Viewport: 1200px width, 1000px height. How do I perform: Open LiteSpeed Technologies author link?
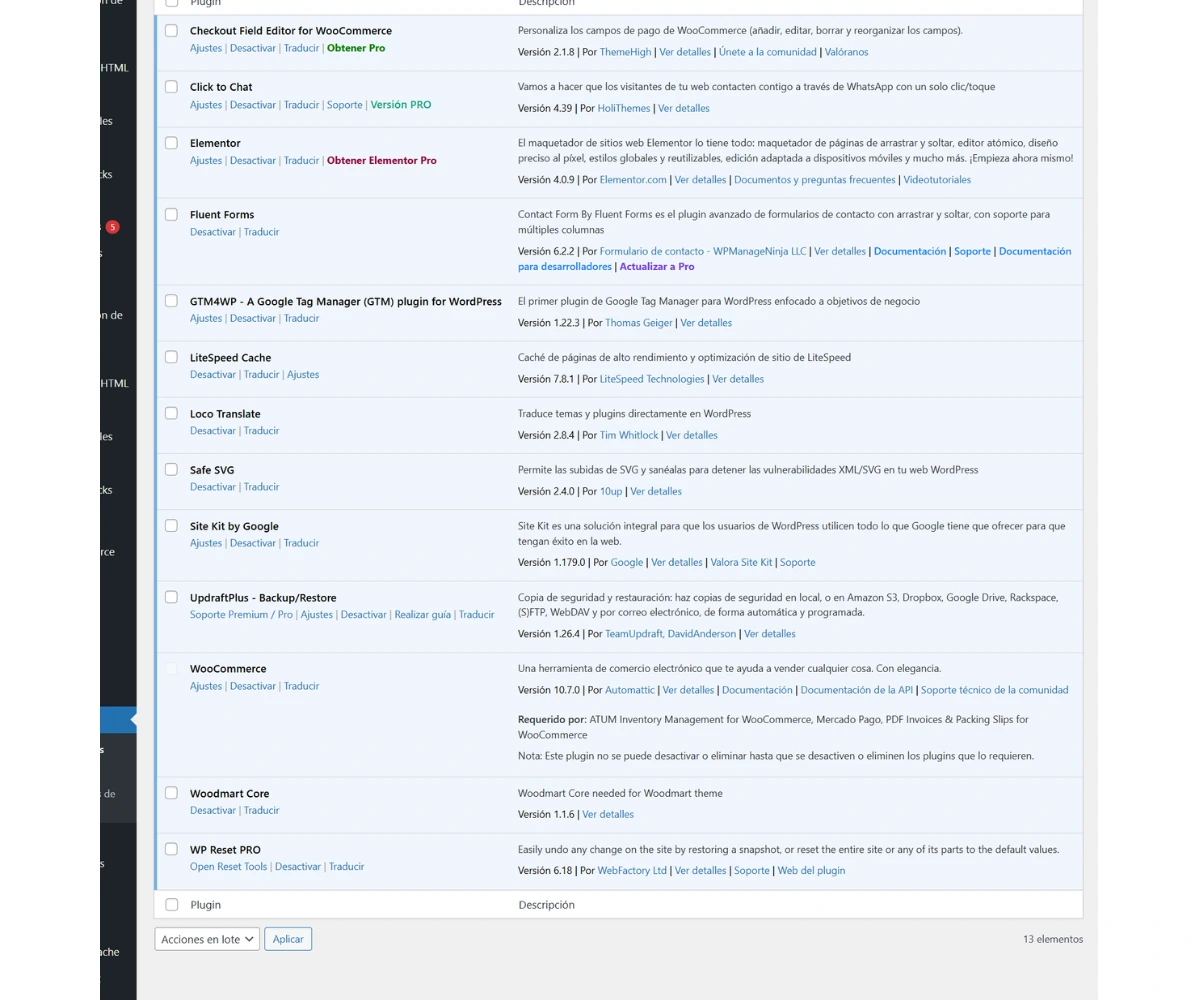(652, 379)
